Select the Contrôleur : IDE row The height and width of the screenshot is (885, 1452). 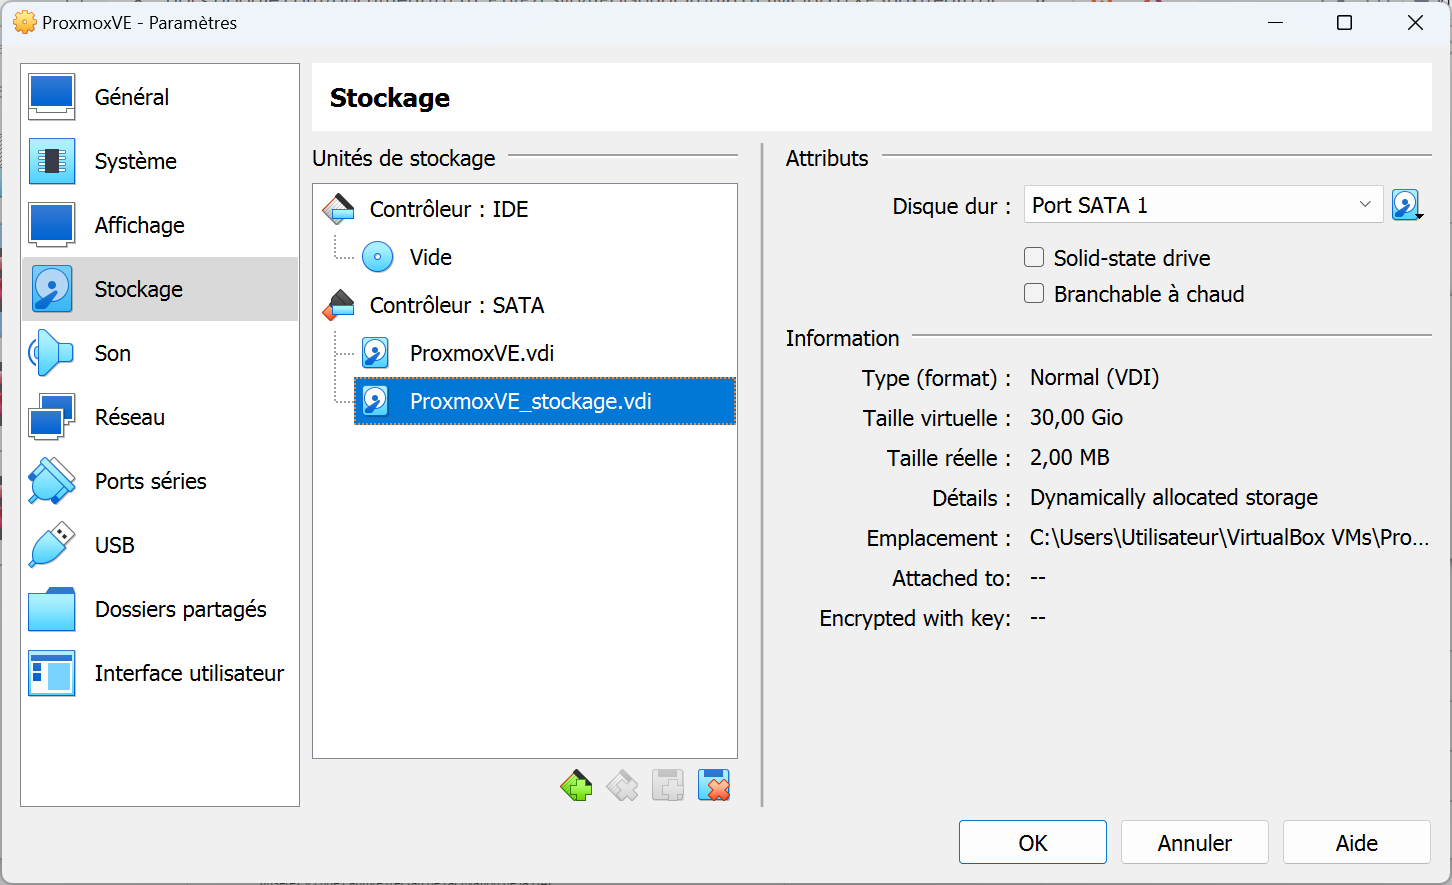(x=525, y=209)
